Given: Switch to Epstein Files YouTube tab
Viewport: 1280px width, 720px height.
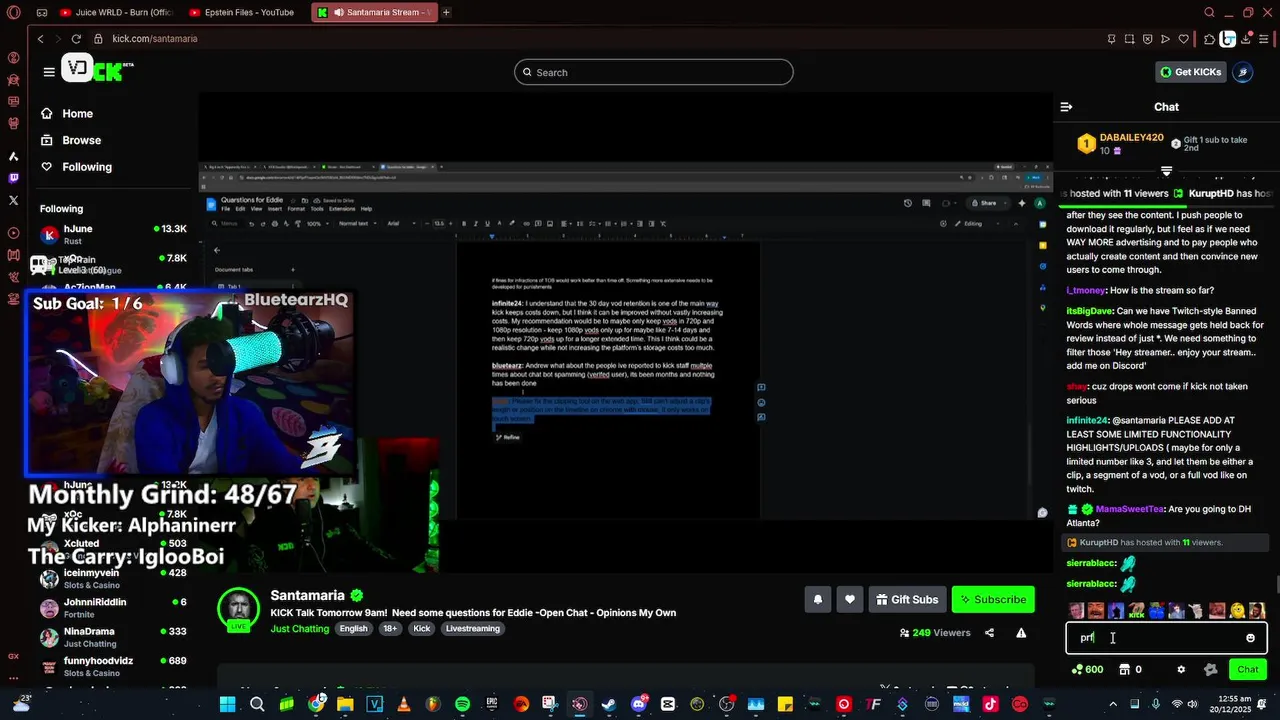Looking at the screenshot, I should [244, 12].
